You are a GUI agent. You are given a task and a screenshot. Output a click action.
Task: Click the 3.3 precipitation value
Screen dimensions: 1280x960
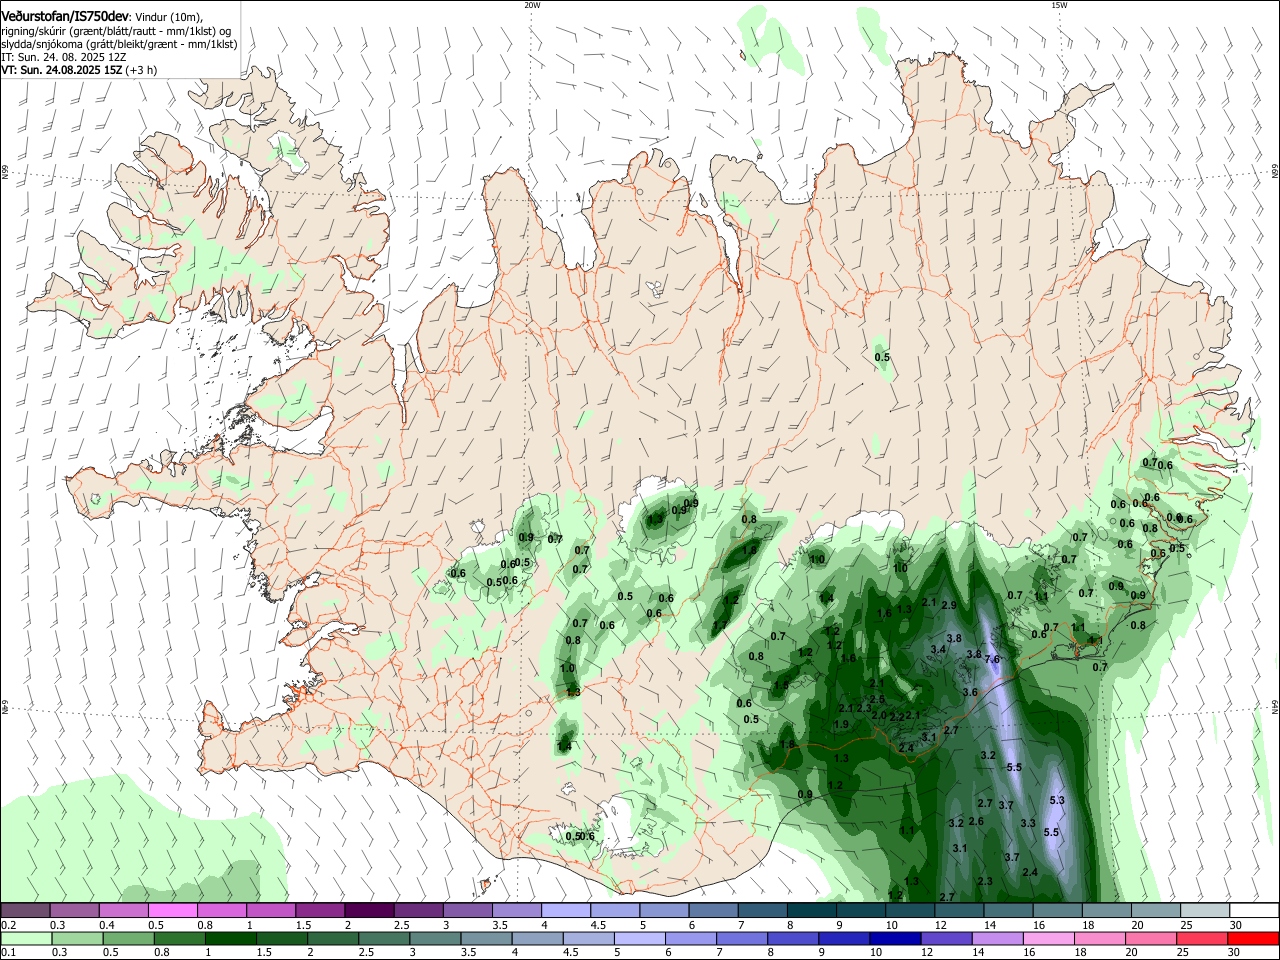(1028, 823)
